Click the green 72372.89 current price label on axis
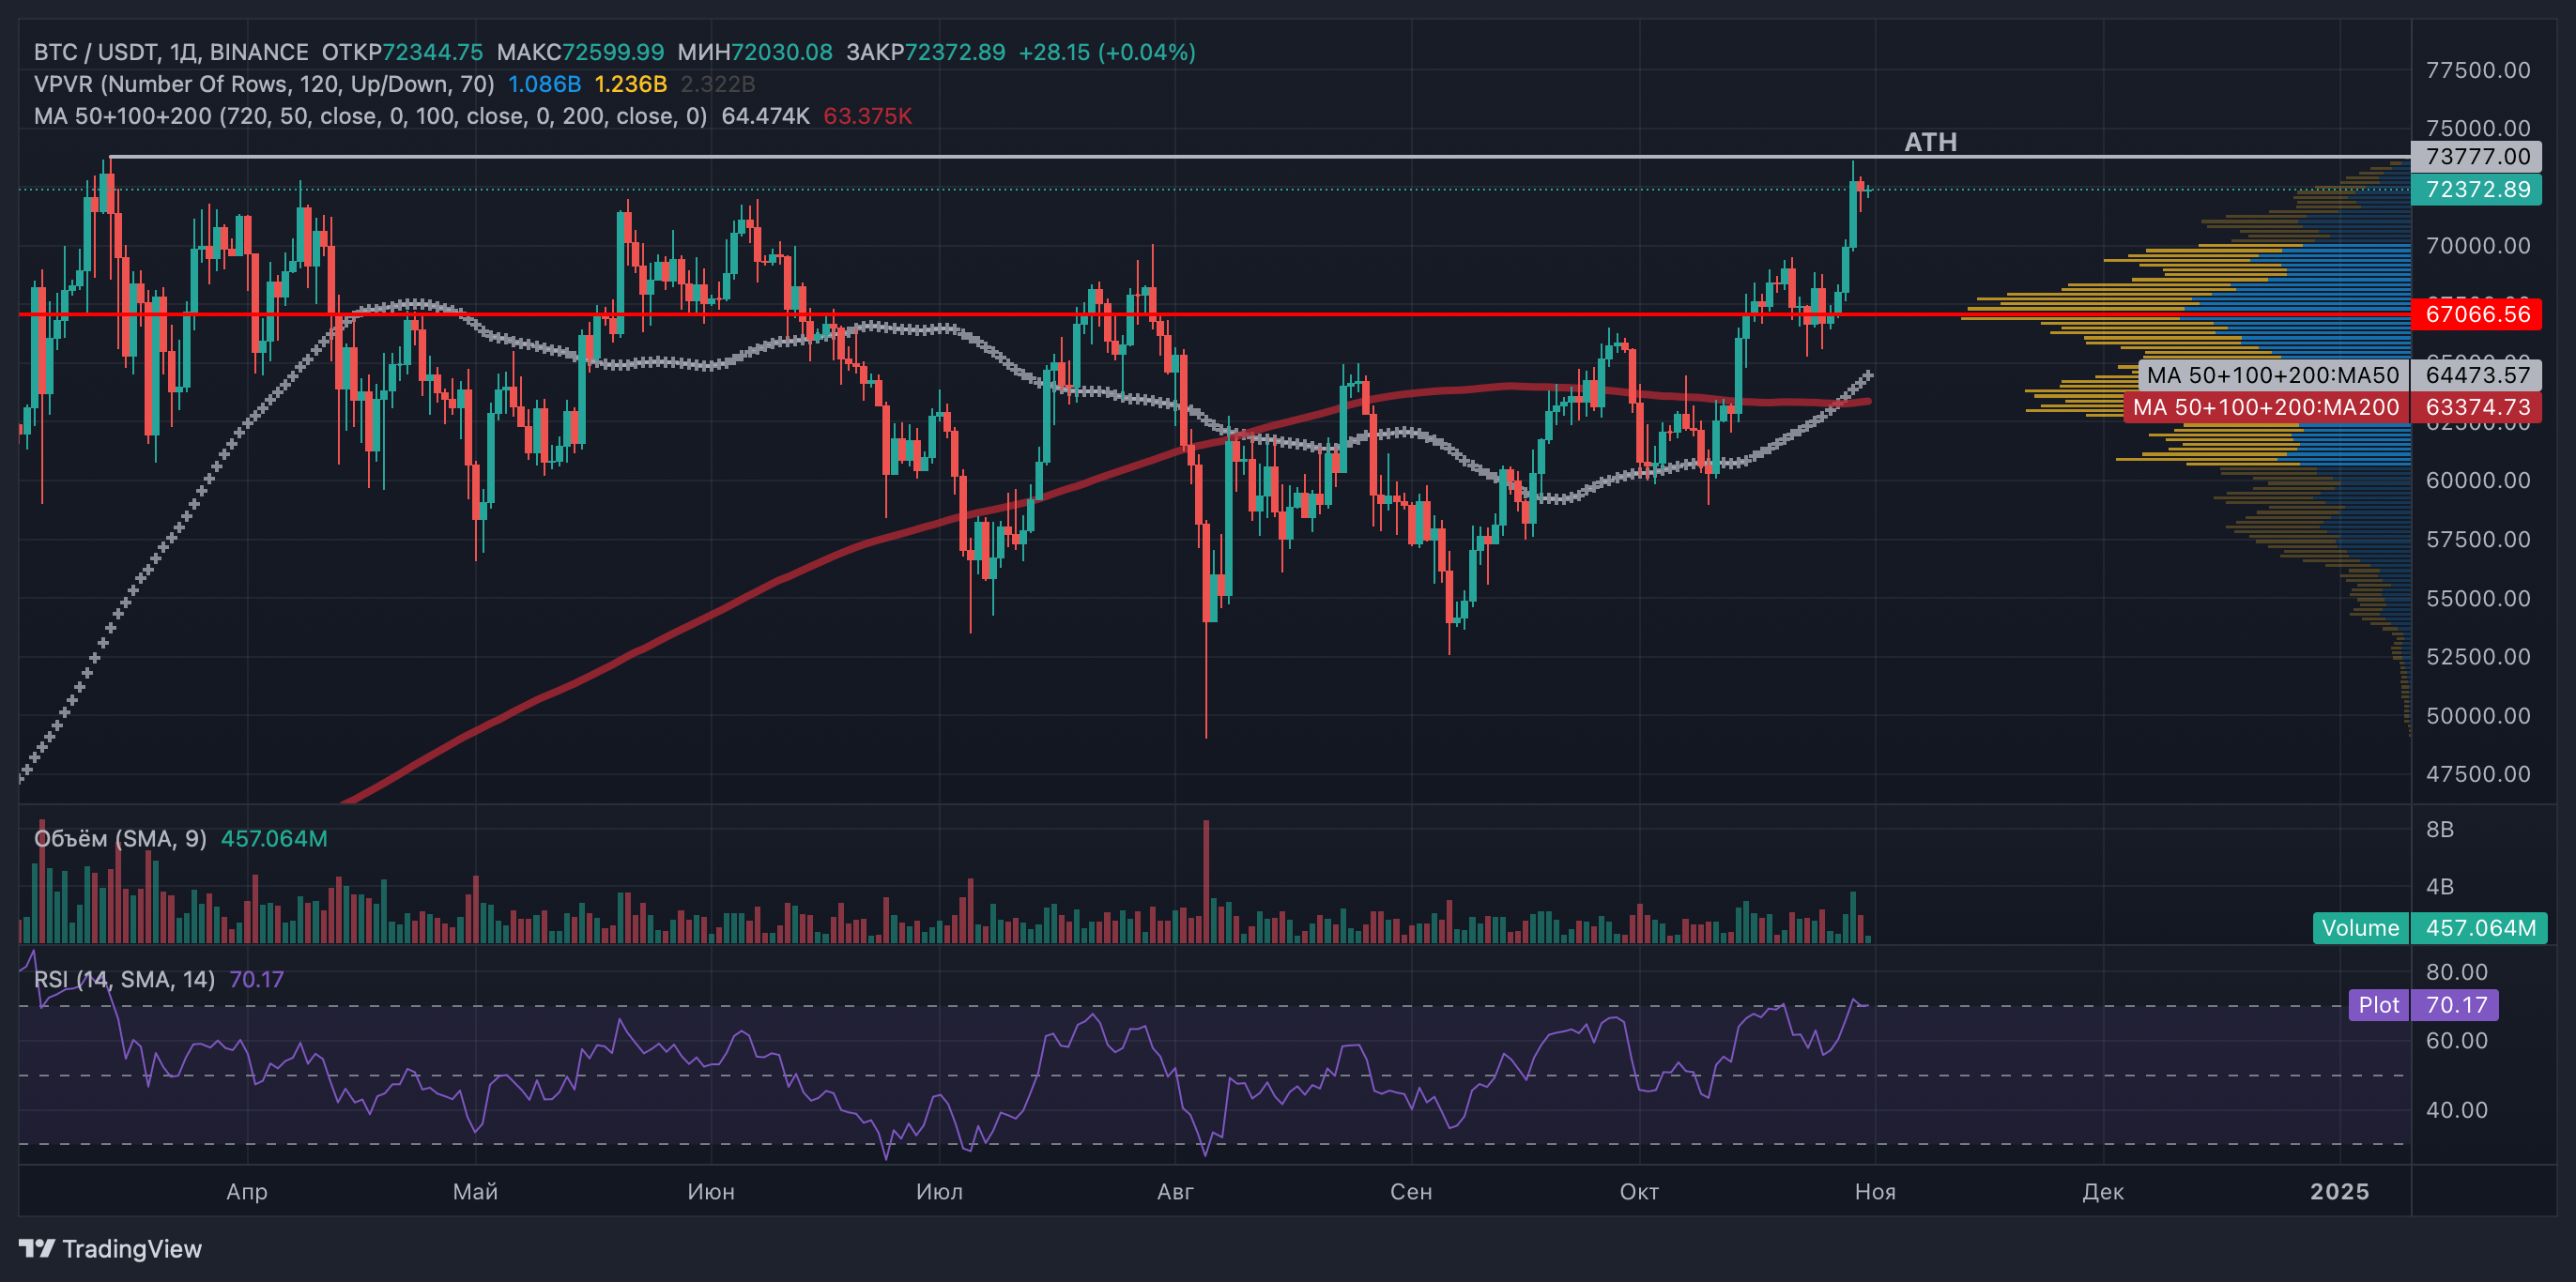The image size is (2576, 1282). tap(2476, 189)
